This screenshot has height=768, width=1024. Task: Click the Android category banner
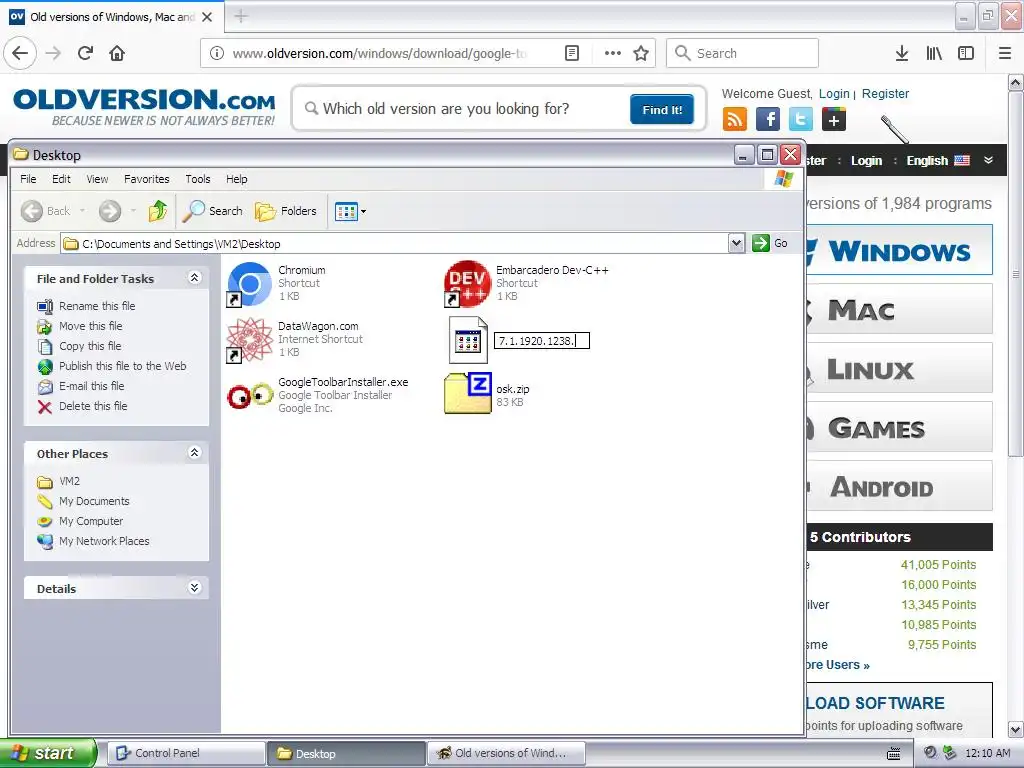[899, 487]
